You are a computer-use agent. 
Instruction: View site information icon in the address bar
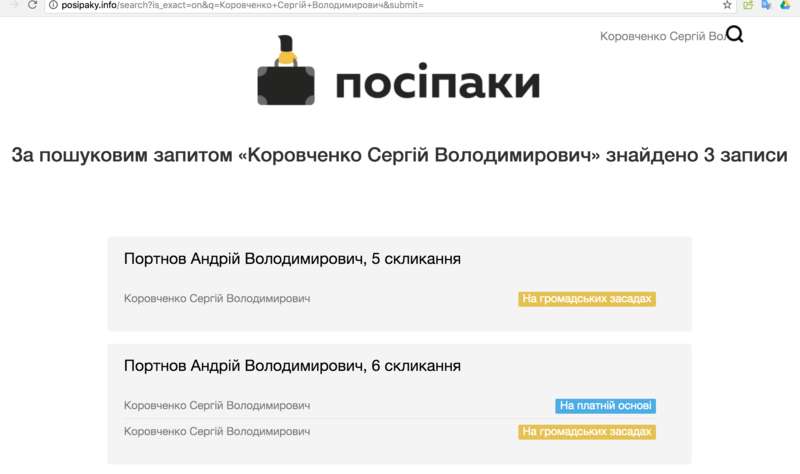coord(53,5)
